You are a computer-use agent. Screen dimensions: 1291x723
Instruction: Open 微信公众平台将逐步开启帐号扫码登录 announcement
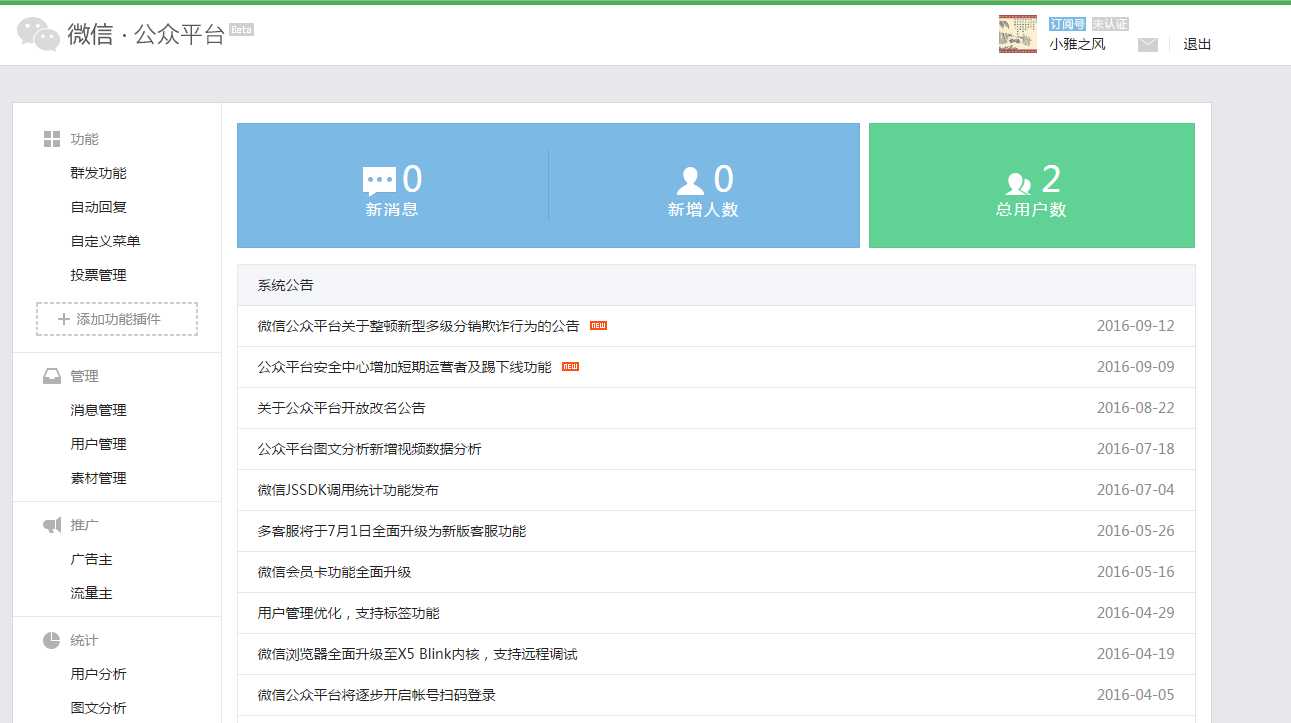(x=376, y=695)
